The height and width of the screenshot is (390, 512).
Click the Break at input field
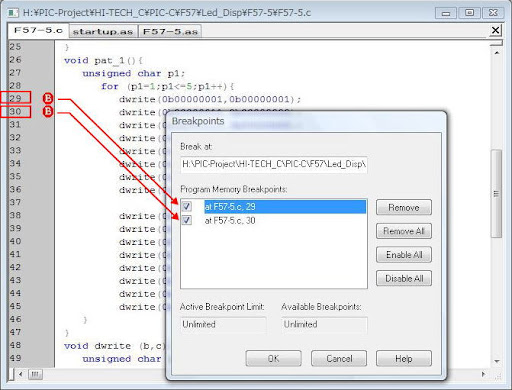pyautogui.click(x=274, y=164)
